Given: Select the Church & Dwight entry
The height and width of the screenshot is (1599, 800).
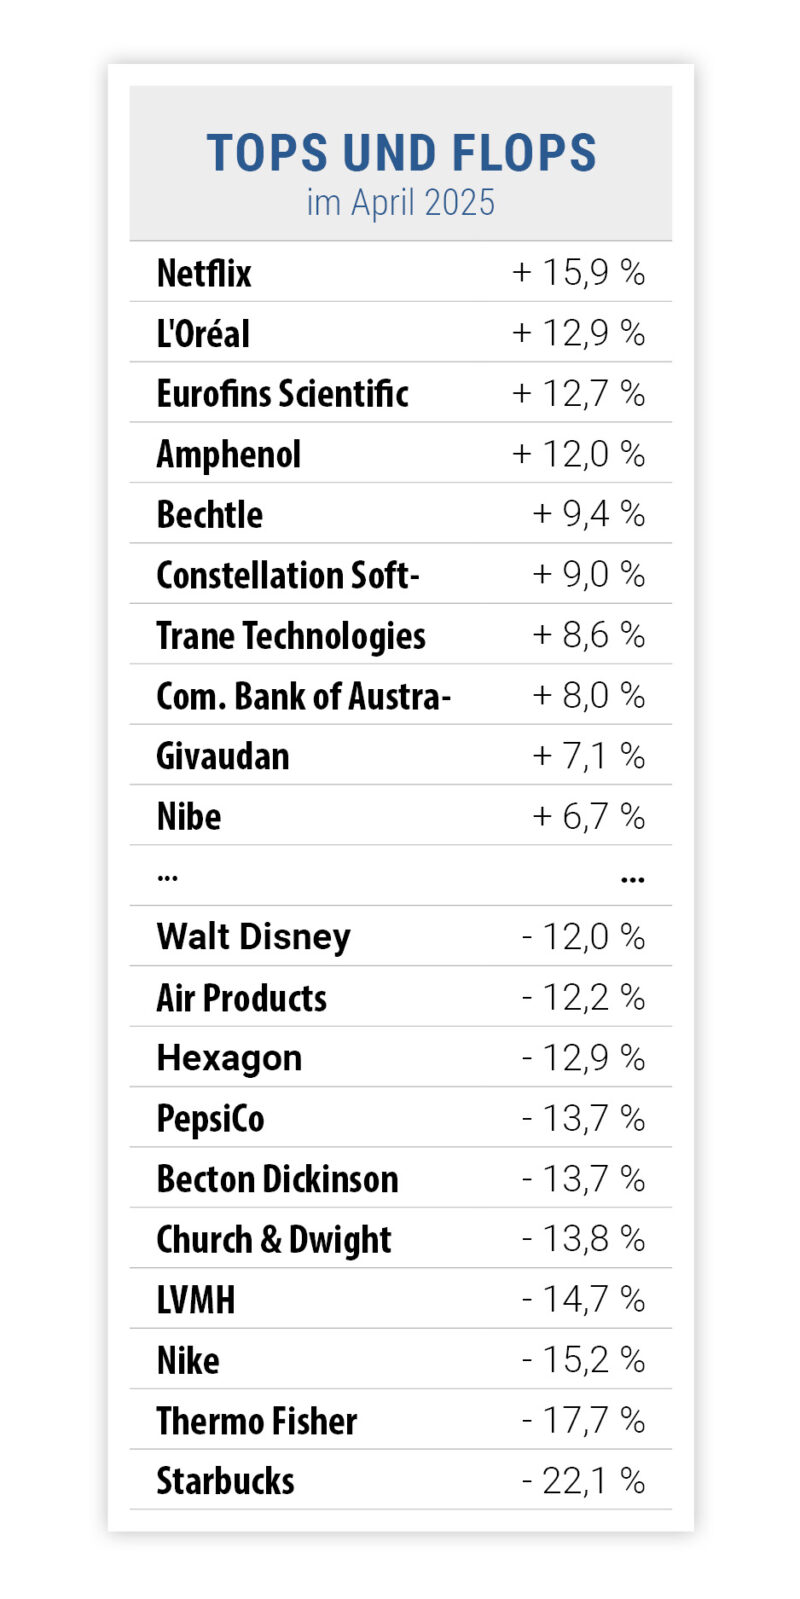Looking at the screenshot, I should 274,1239.
